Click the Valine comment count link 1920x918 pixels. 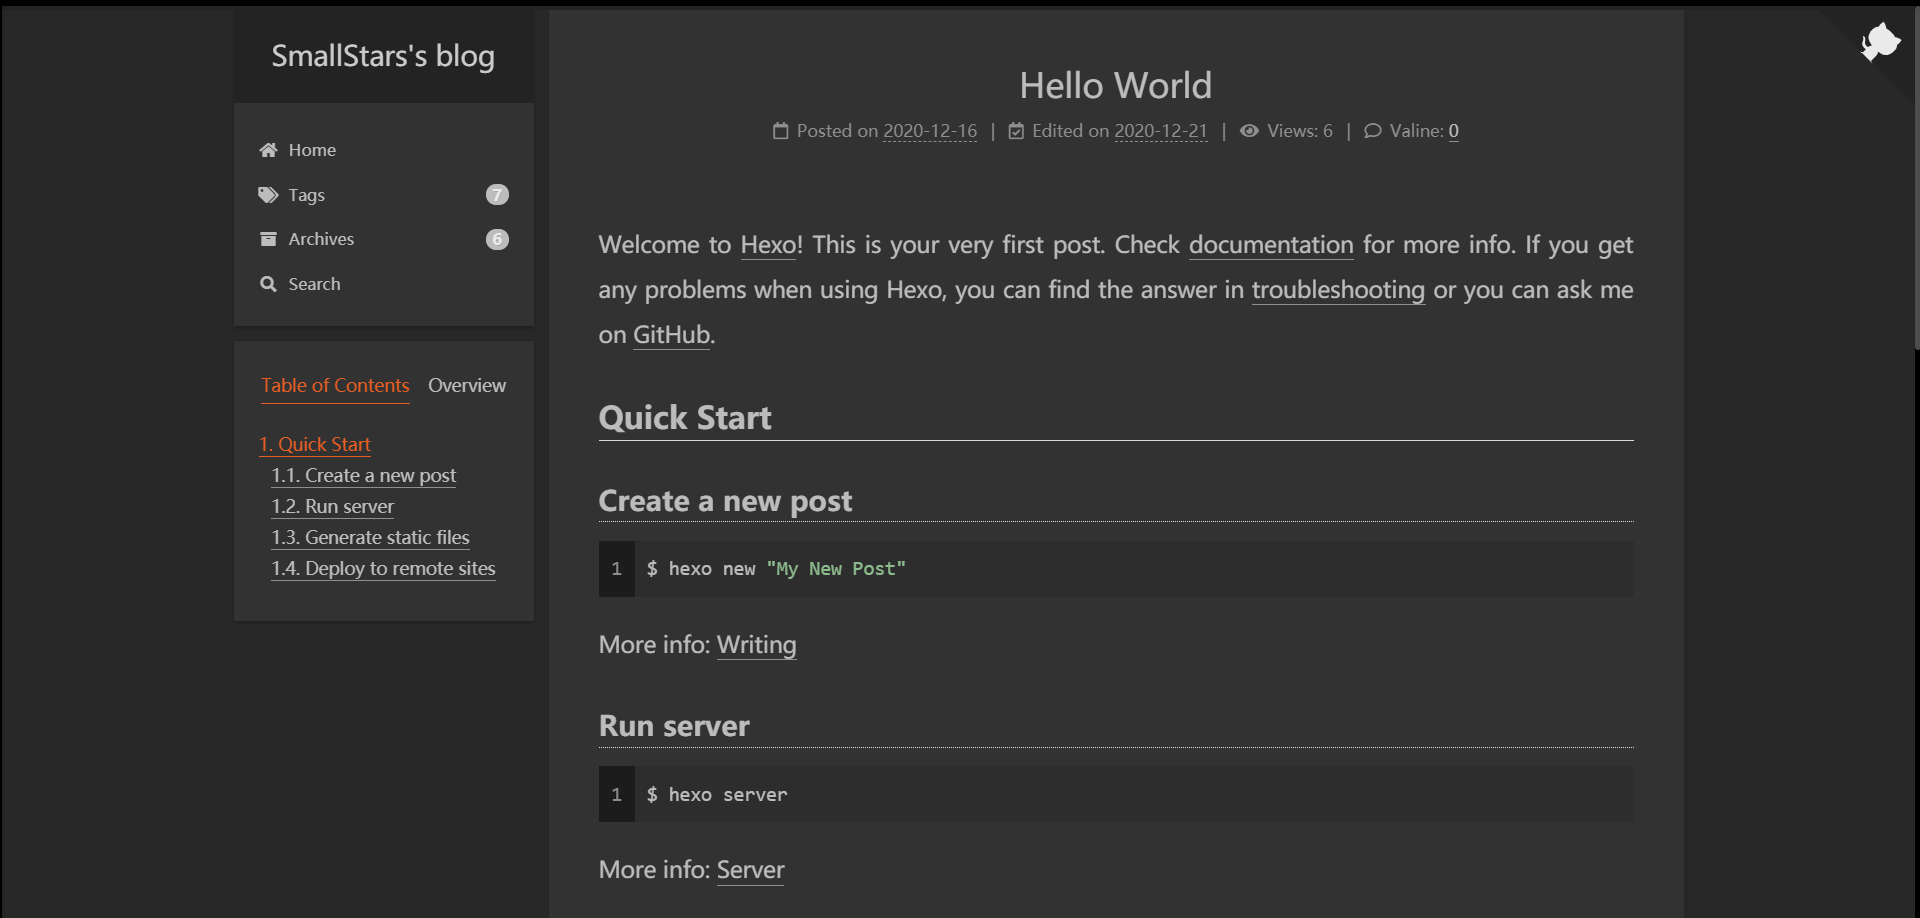tap(1454, 131)
